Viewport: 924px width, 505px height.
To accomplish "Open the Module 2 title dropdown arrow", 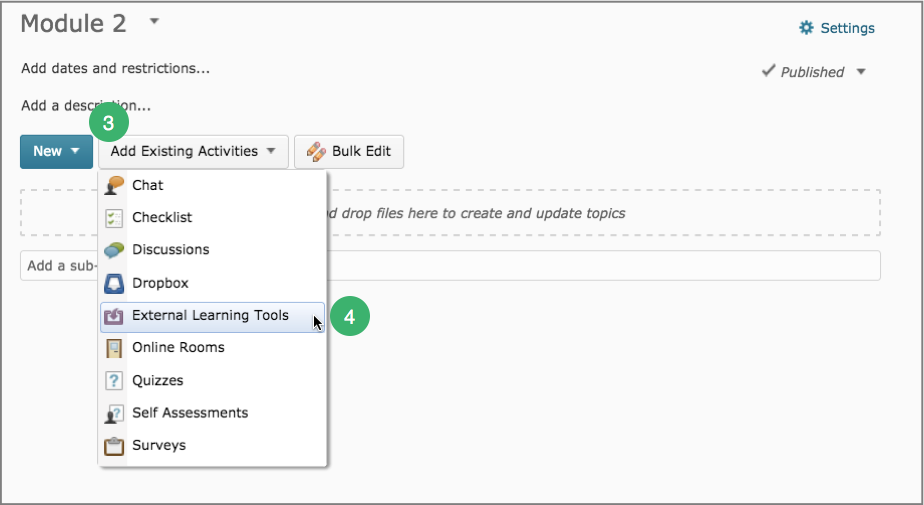I will tap(154, 21).
